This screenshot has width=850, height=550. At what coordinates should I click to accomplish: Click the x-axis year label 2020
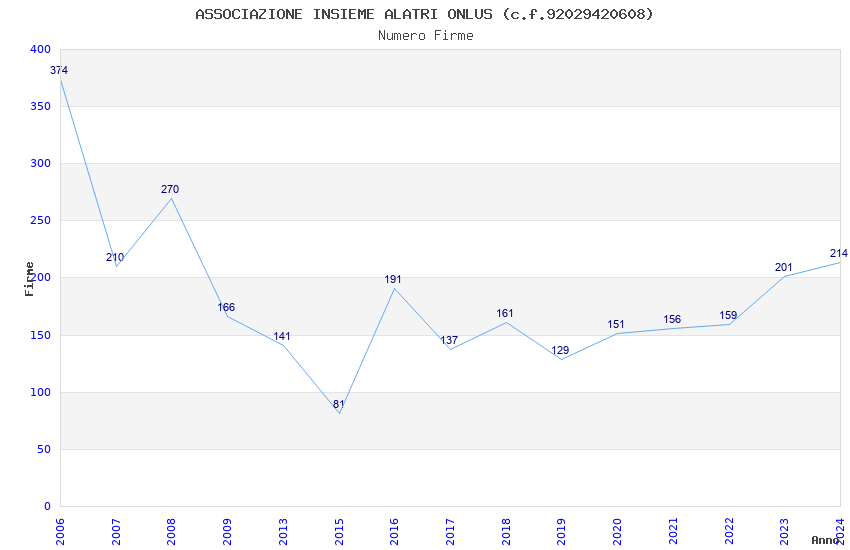(617, 532)
